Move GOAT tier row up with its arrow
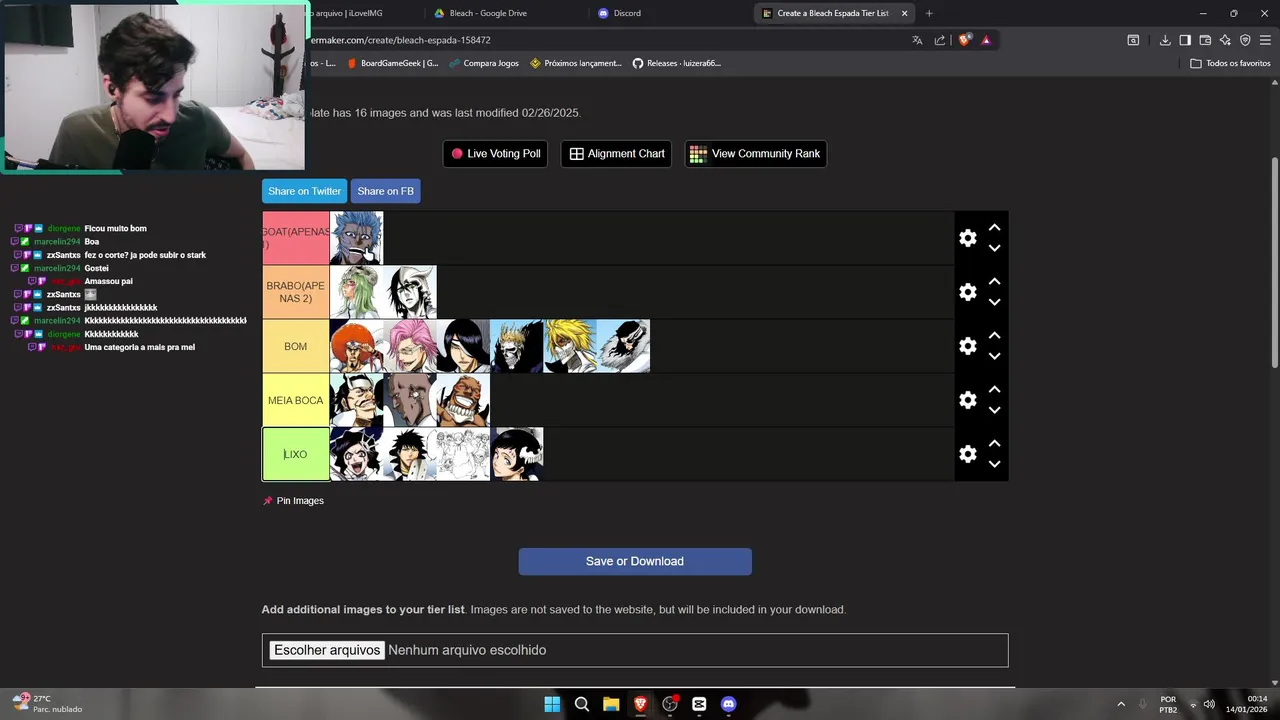The width and height of the screenshot is (1280, 720). (x=994, y=228)
